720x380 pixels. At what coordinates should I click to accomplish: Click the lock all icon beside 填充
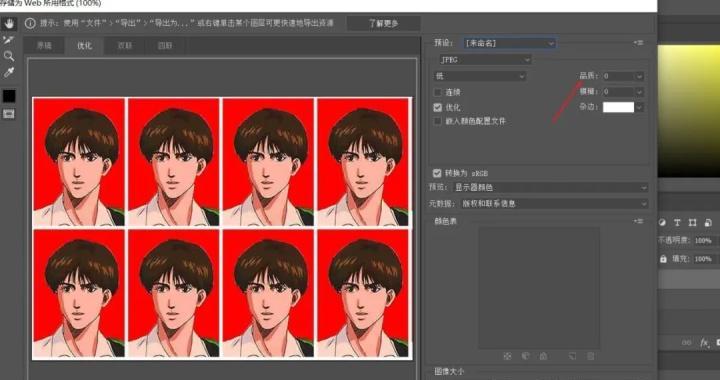pos(663,259)
